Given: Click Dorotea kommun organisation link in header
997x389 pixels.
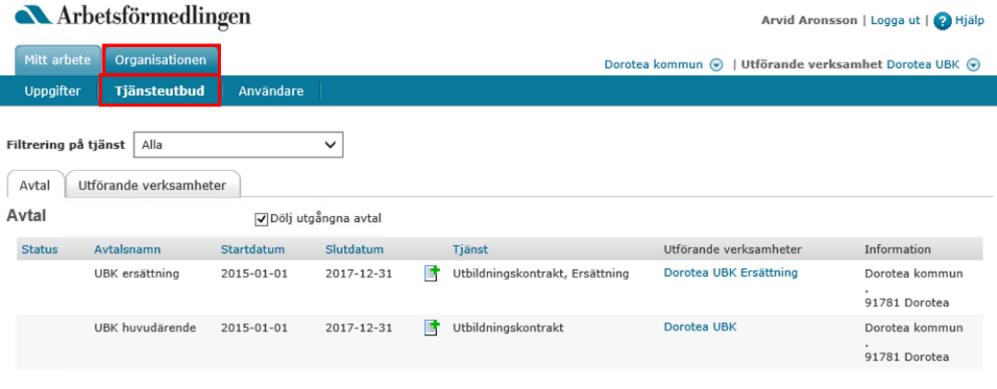Looking at the screenshot, I should (x=654, y=65).
